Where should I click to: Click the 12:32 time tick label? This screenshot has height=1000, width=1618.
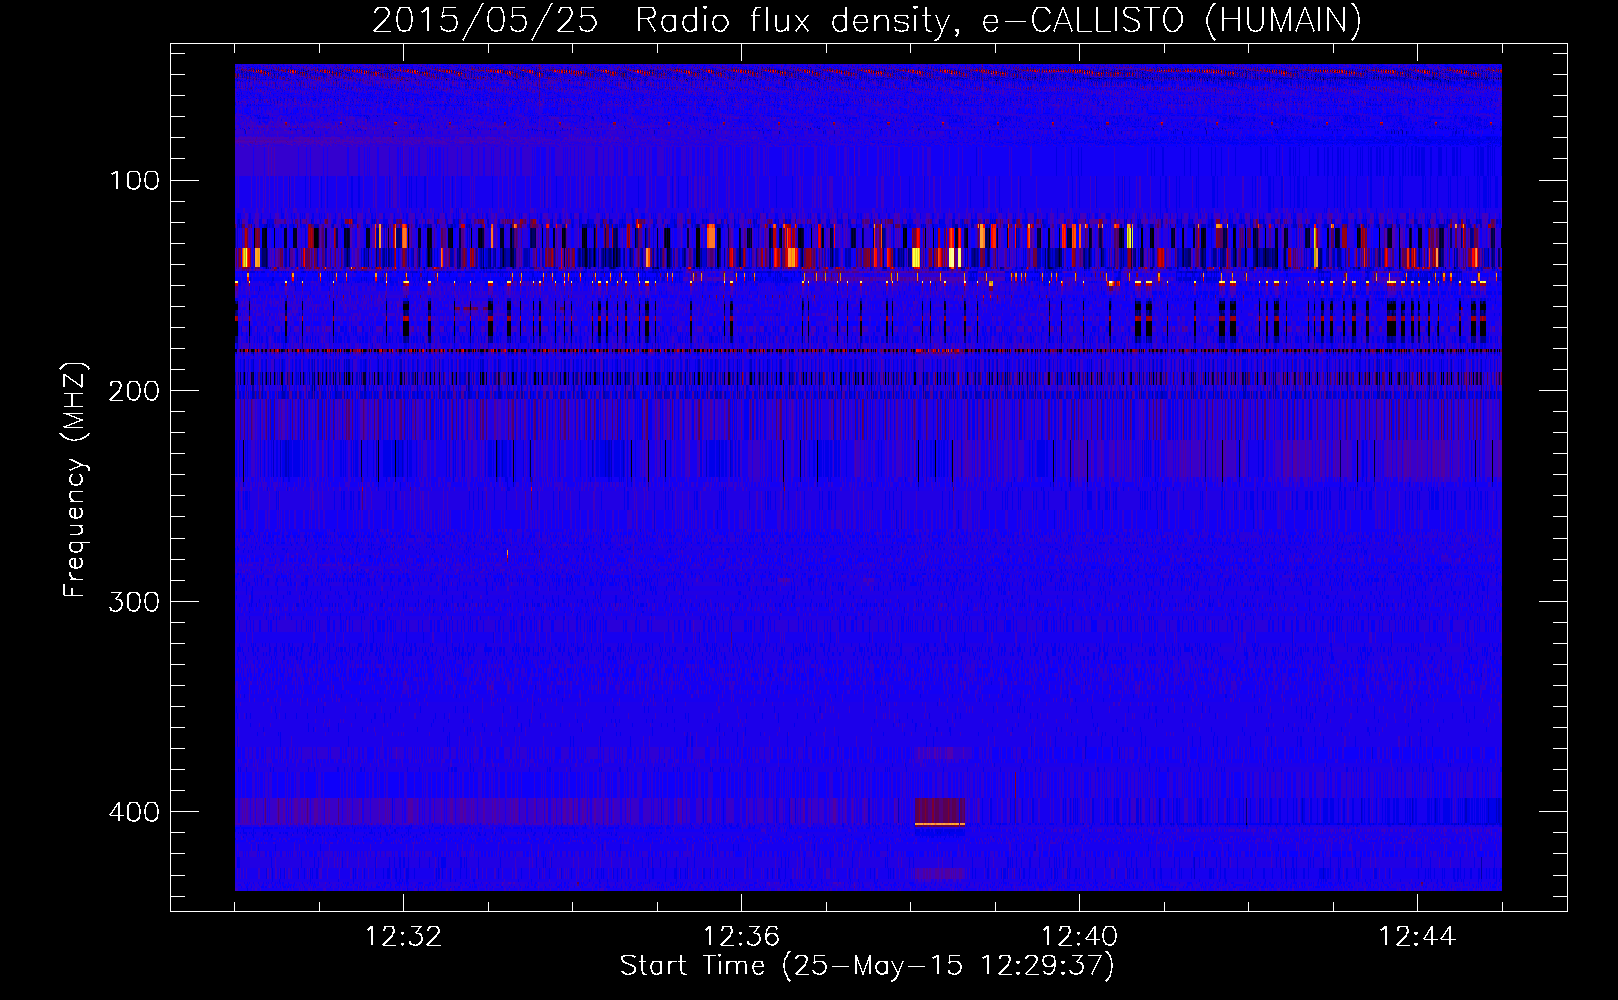(x=403, y=937)
